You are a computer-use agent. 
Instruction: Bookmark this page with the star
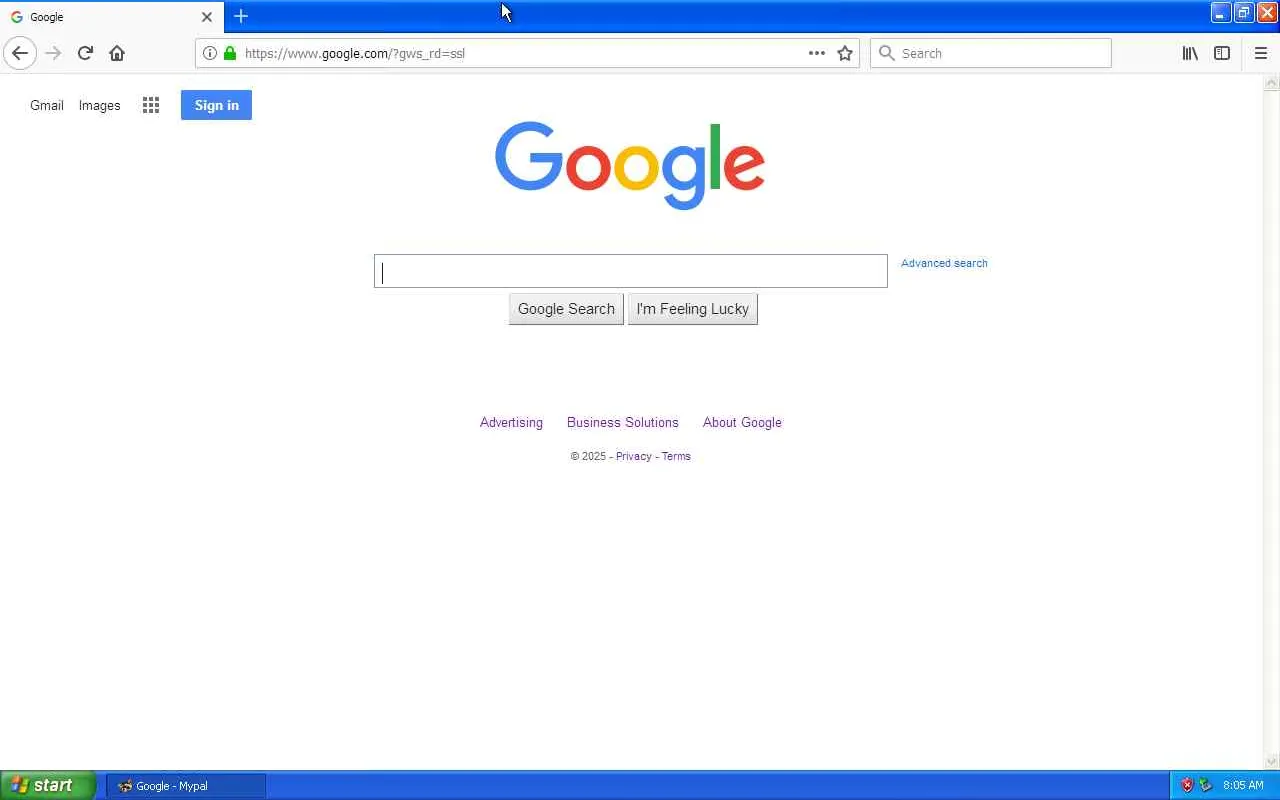pyautogui.click(x=845, y=53)
